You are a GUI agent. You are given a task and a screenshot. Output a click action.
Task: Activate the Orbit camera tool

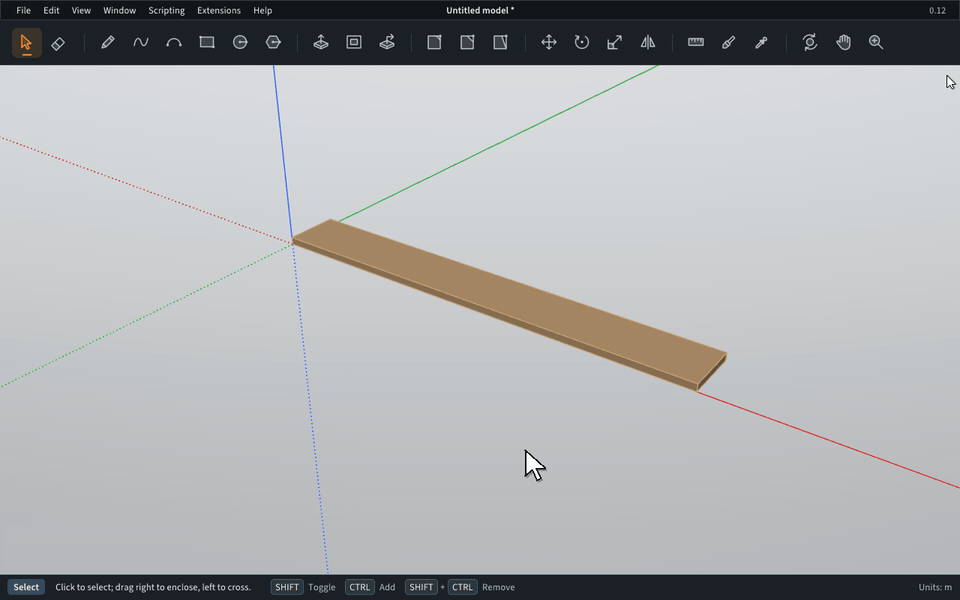(x=810, y=42)
